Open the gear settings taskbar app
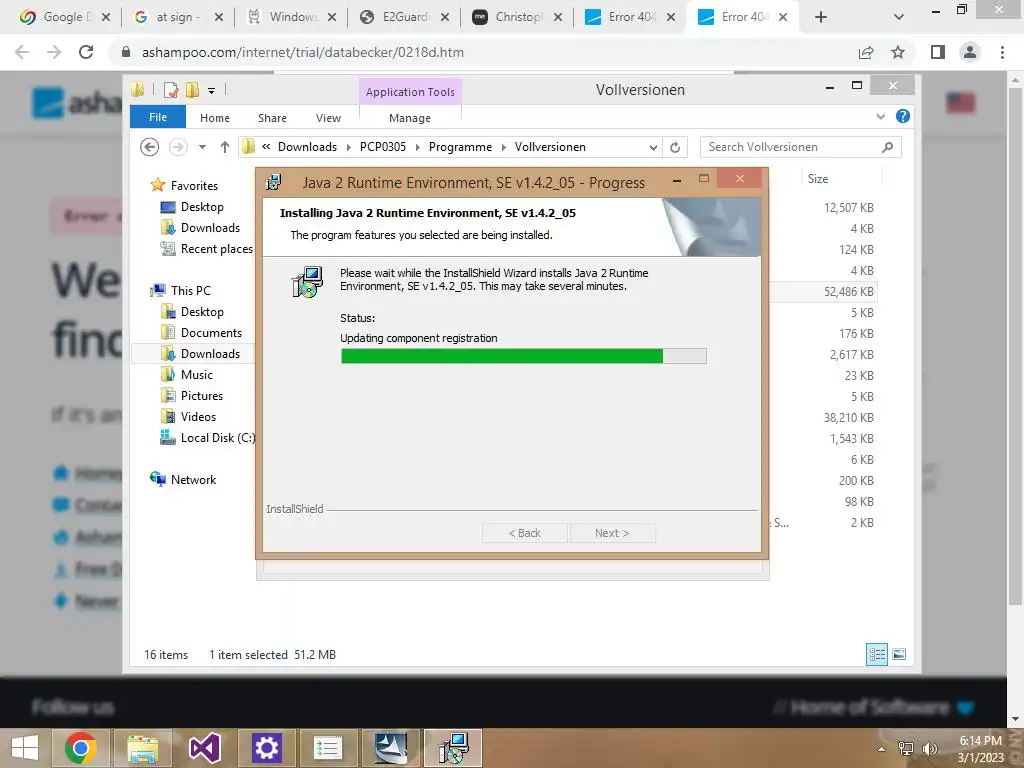 tap(266, 748)
